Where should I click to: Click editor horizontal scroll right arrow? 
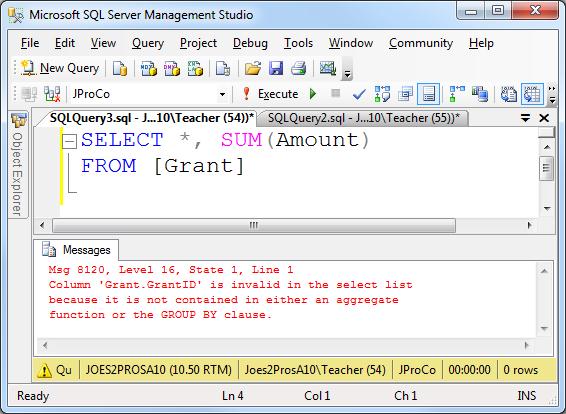tap(529, 225)
